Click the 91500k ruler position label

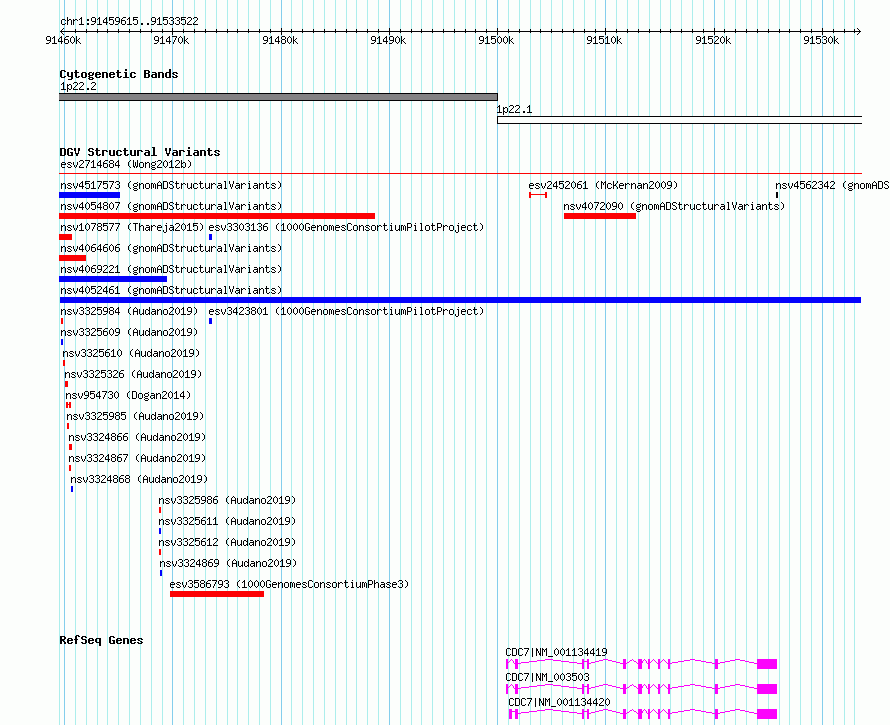coord(496,40)
